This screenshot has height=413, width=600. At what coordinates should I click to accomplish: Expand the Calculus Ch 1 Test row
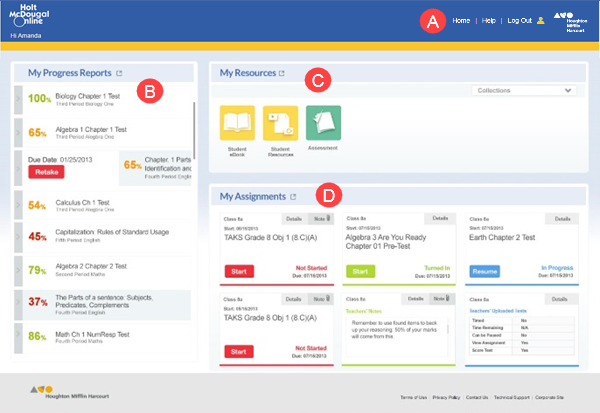[18, 205]
